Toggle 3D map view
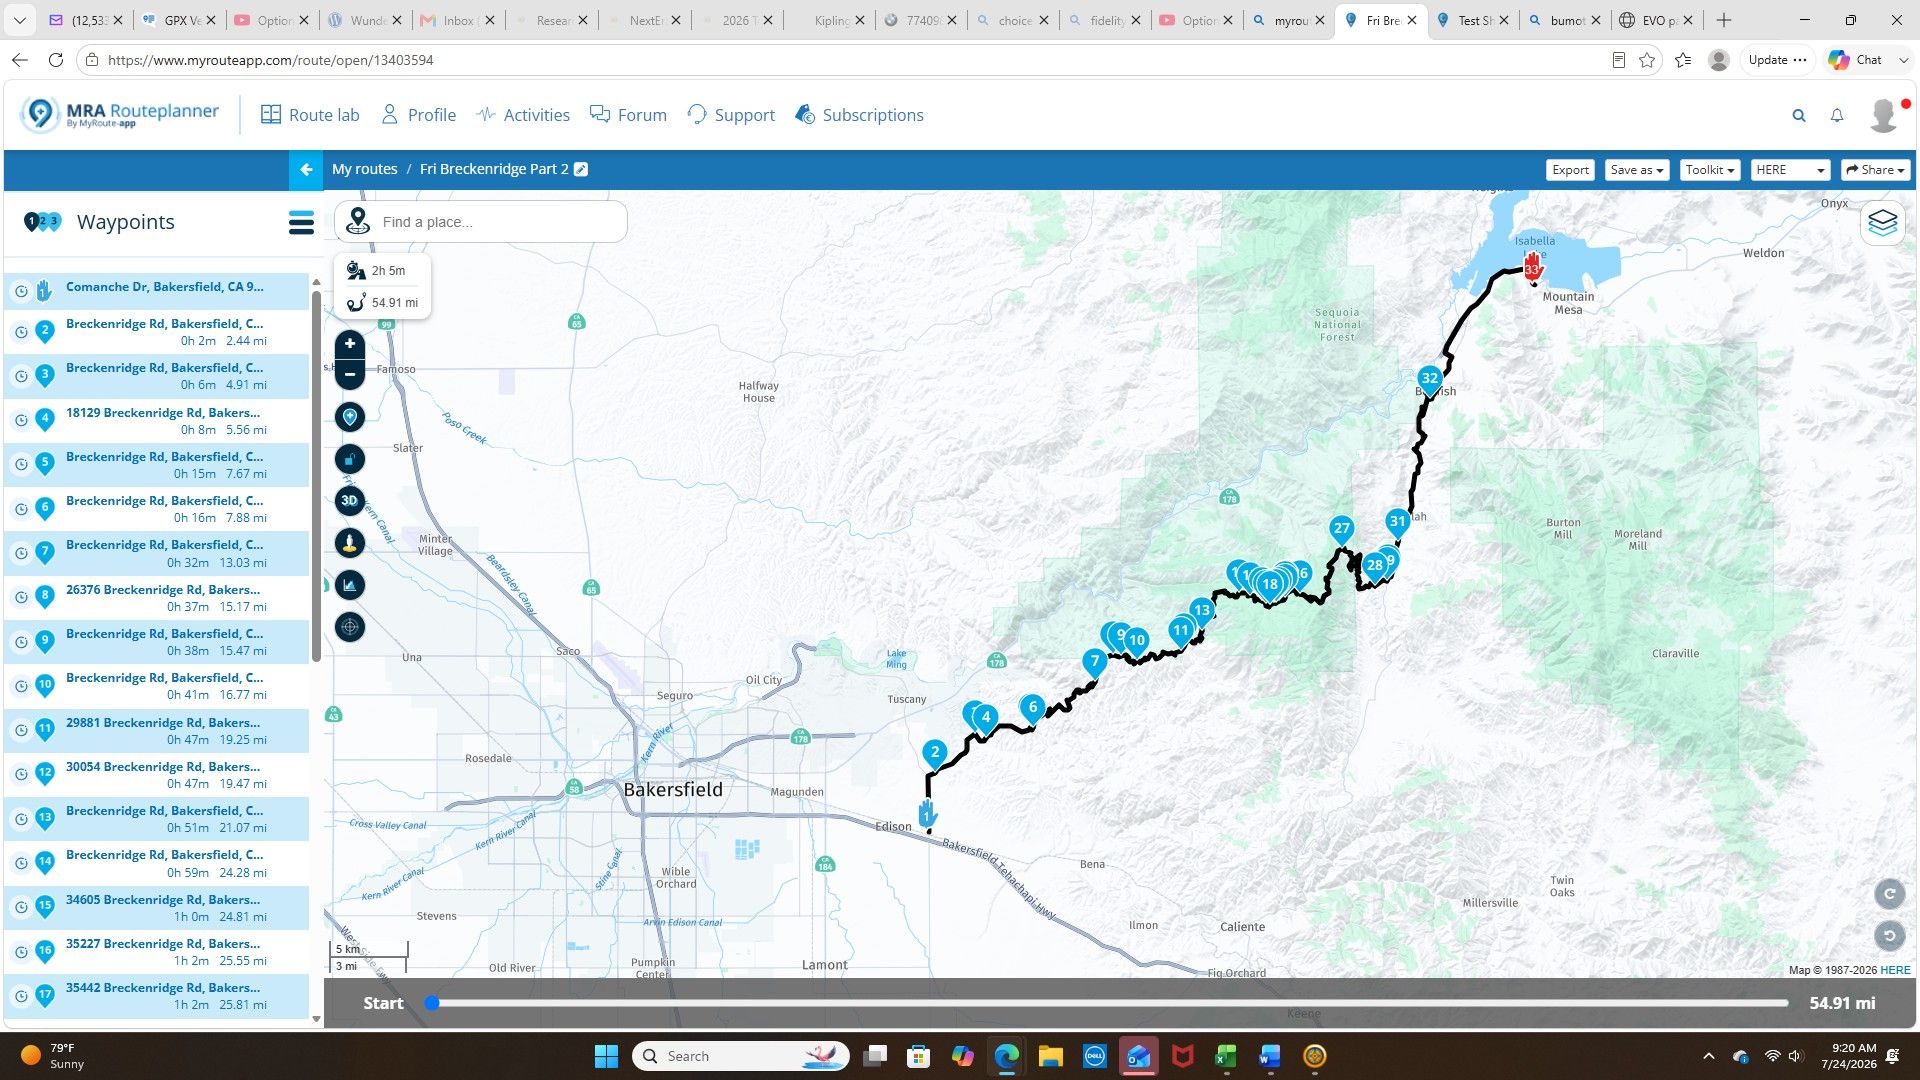 (349, 501)
